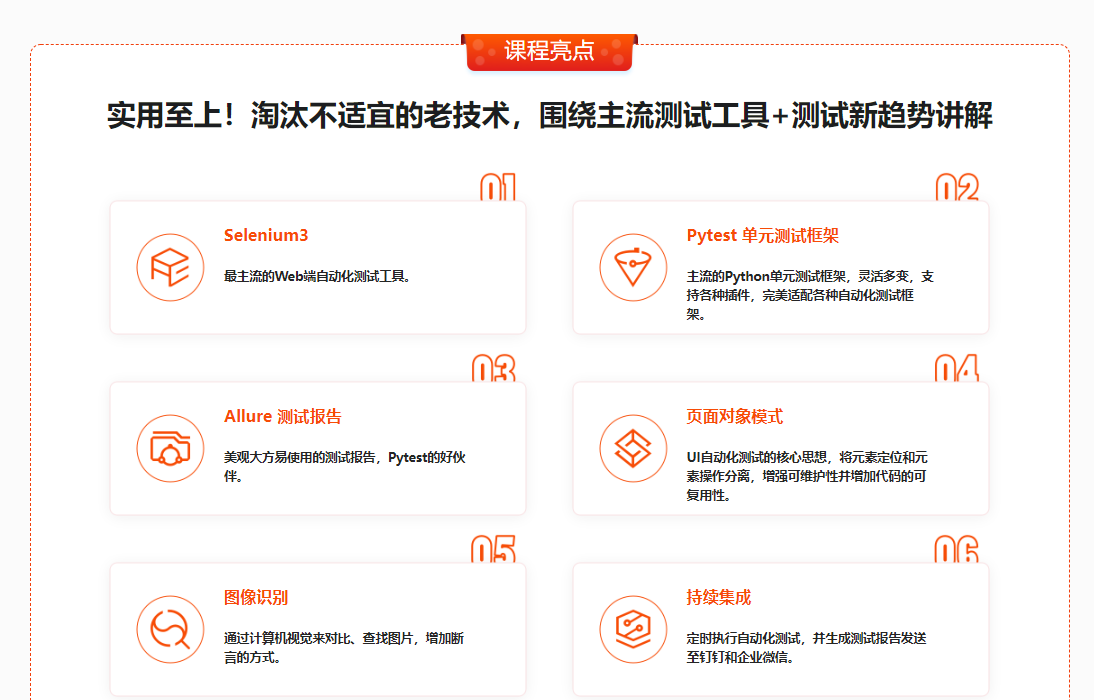Select the Allure 测试报告 heading
Image resolution: width=1094 pixels, height=700 pixels.
[x=282, y=417]
